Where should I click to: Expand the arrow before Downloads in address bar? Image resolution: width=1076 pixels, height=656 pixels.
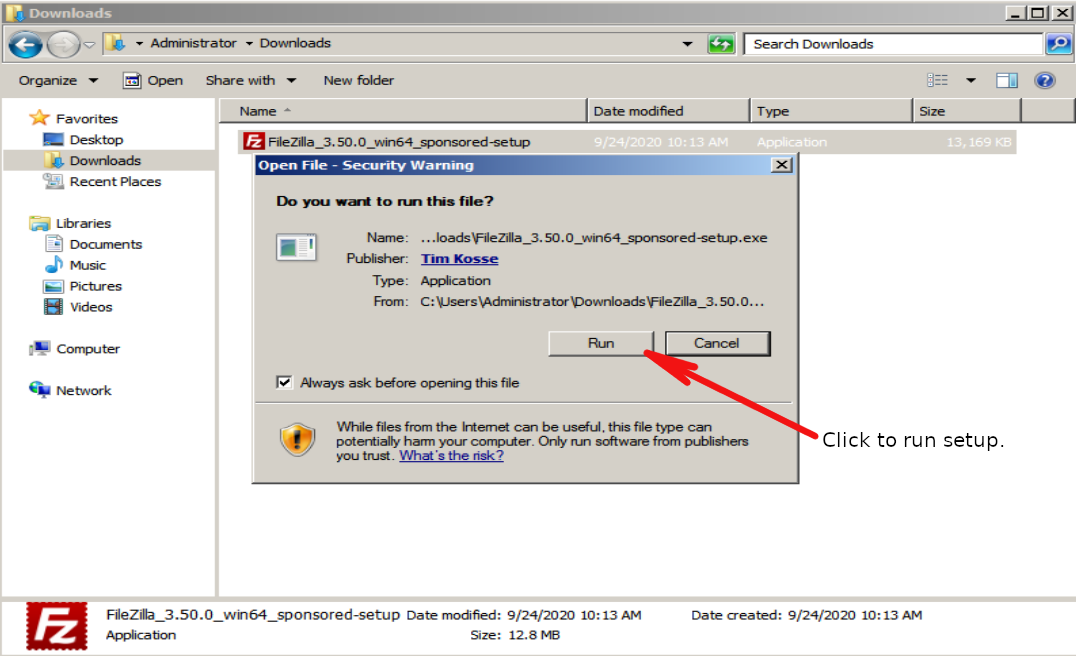coord(249,43)
